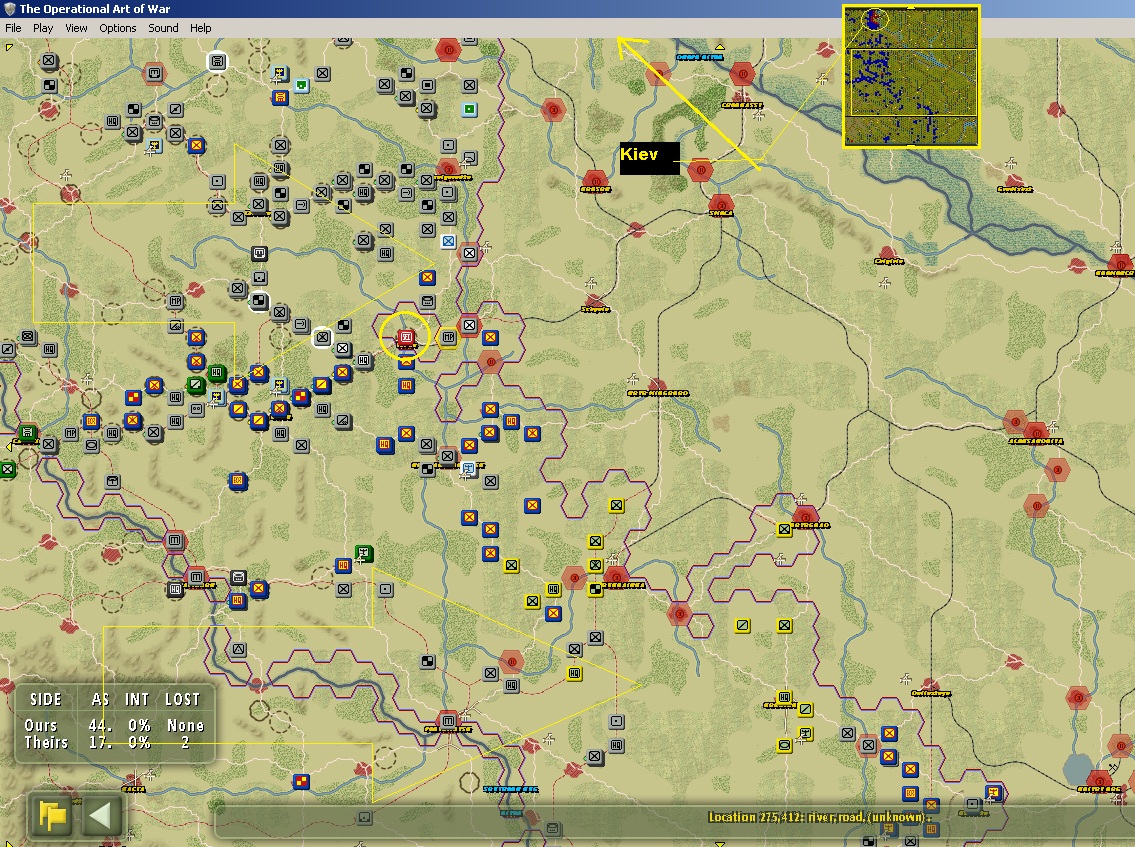Select the light-blue infantry counter above the red city hex

tap(448, 241)
